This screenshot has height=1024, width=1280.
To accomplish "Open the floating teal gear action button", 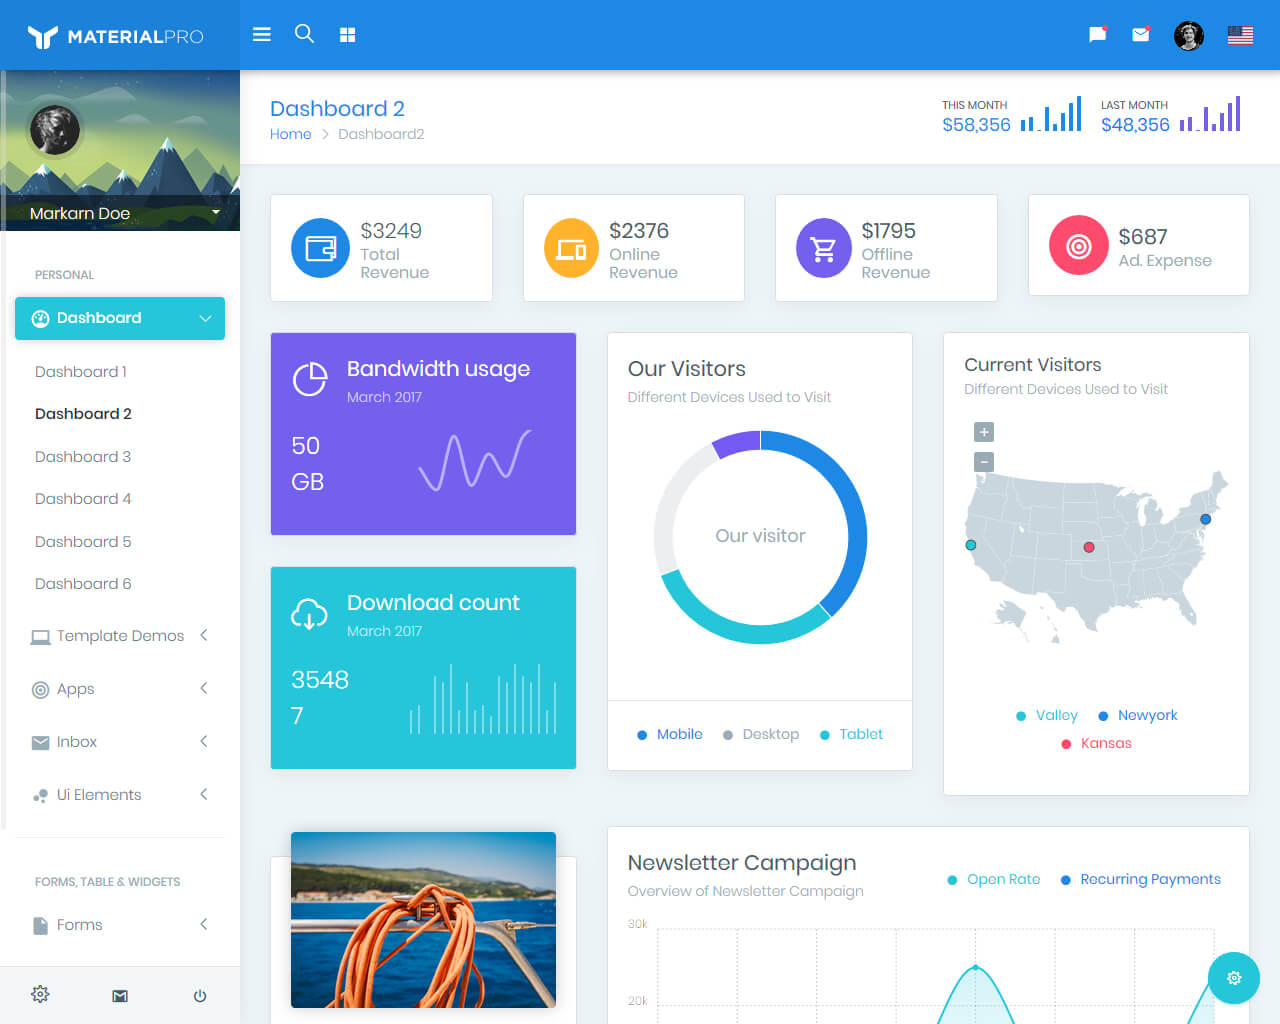I will (1233, 977).
